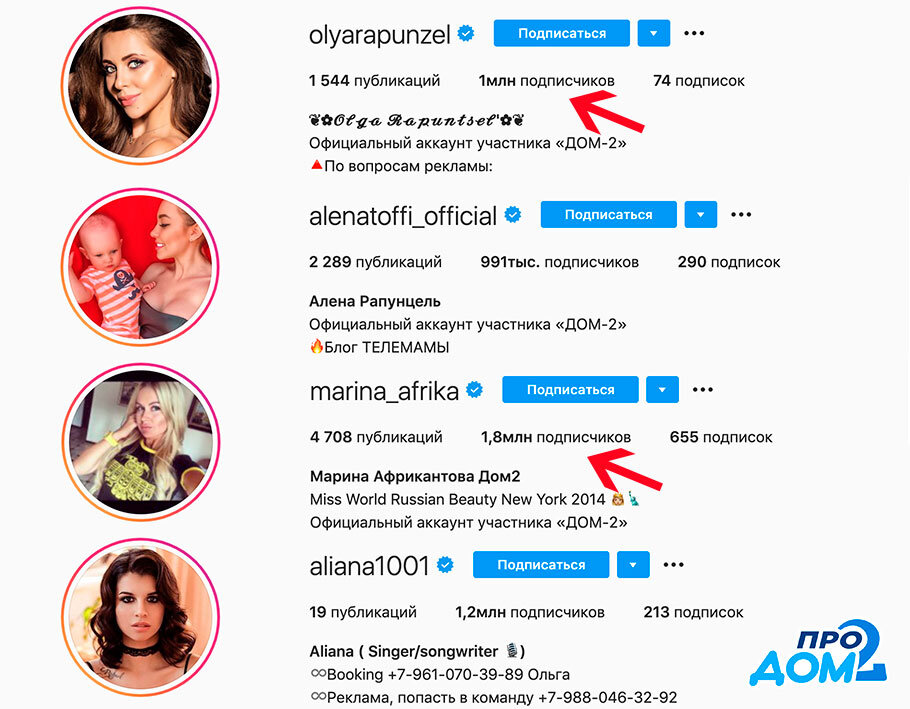Click the verified badge next to alenatoffi_official
Image resolution: width=910 pixels, height=709 pixels.
tap(512, 215)
